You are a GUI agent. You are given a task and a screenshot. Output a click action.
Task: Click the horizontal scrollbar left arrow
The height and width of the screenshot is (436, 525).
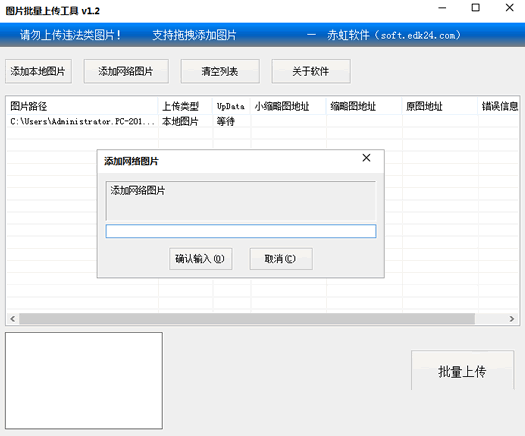coord(13,319)
